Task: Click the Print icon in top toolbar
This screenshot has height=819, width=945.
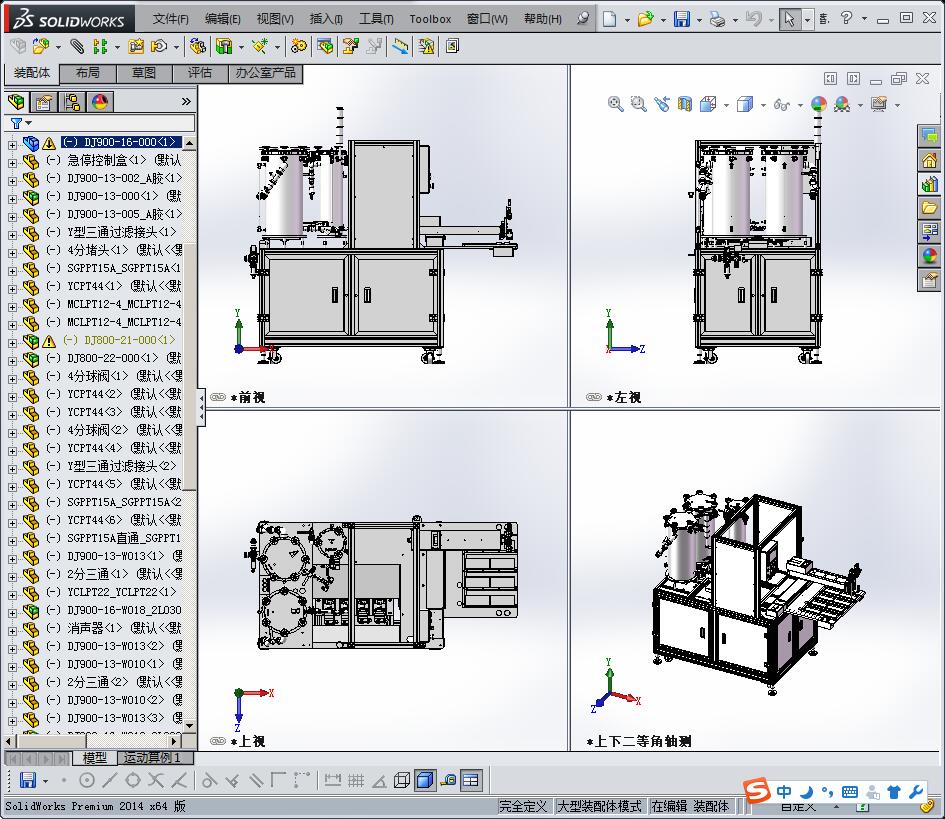Action: pos(717,19)
